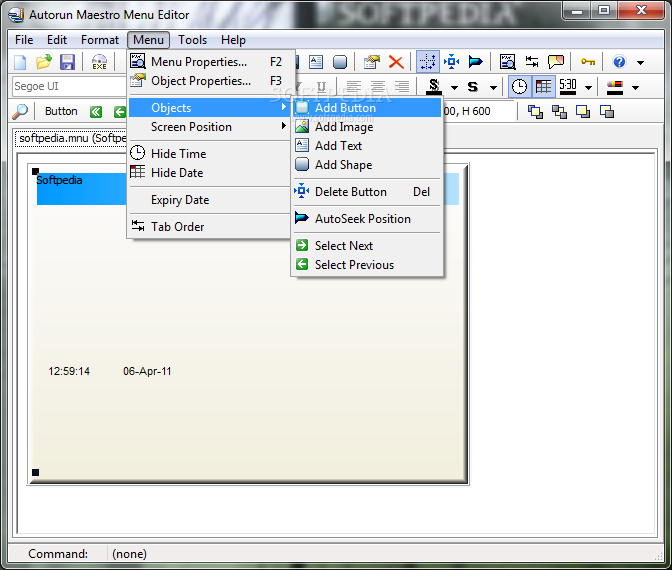Select Add Button in the Objects submenu

[x=367, y=108]
